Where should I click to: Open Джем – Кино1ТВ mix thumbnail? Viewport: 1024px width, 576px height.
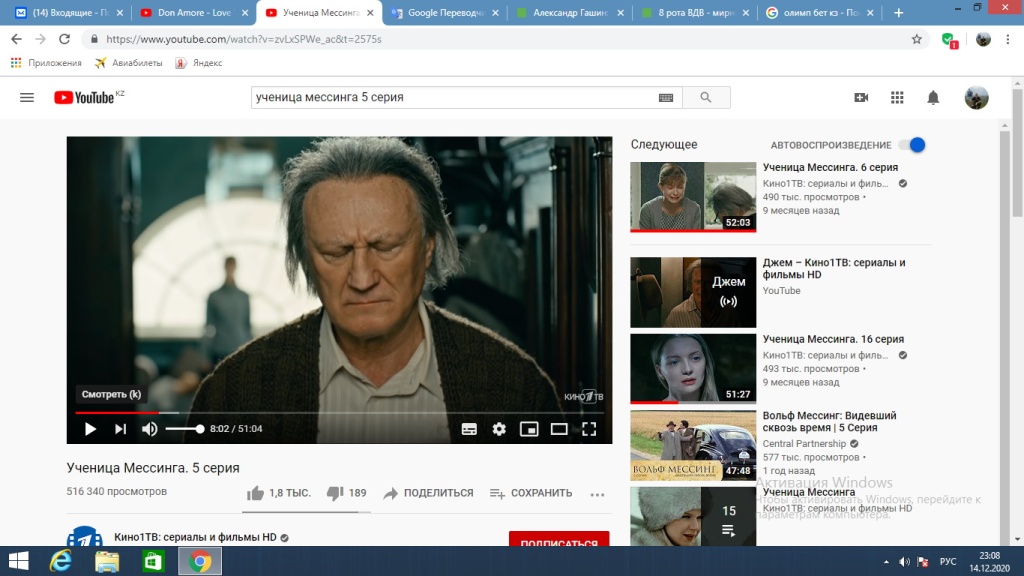click(693, 293)
